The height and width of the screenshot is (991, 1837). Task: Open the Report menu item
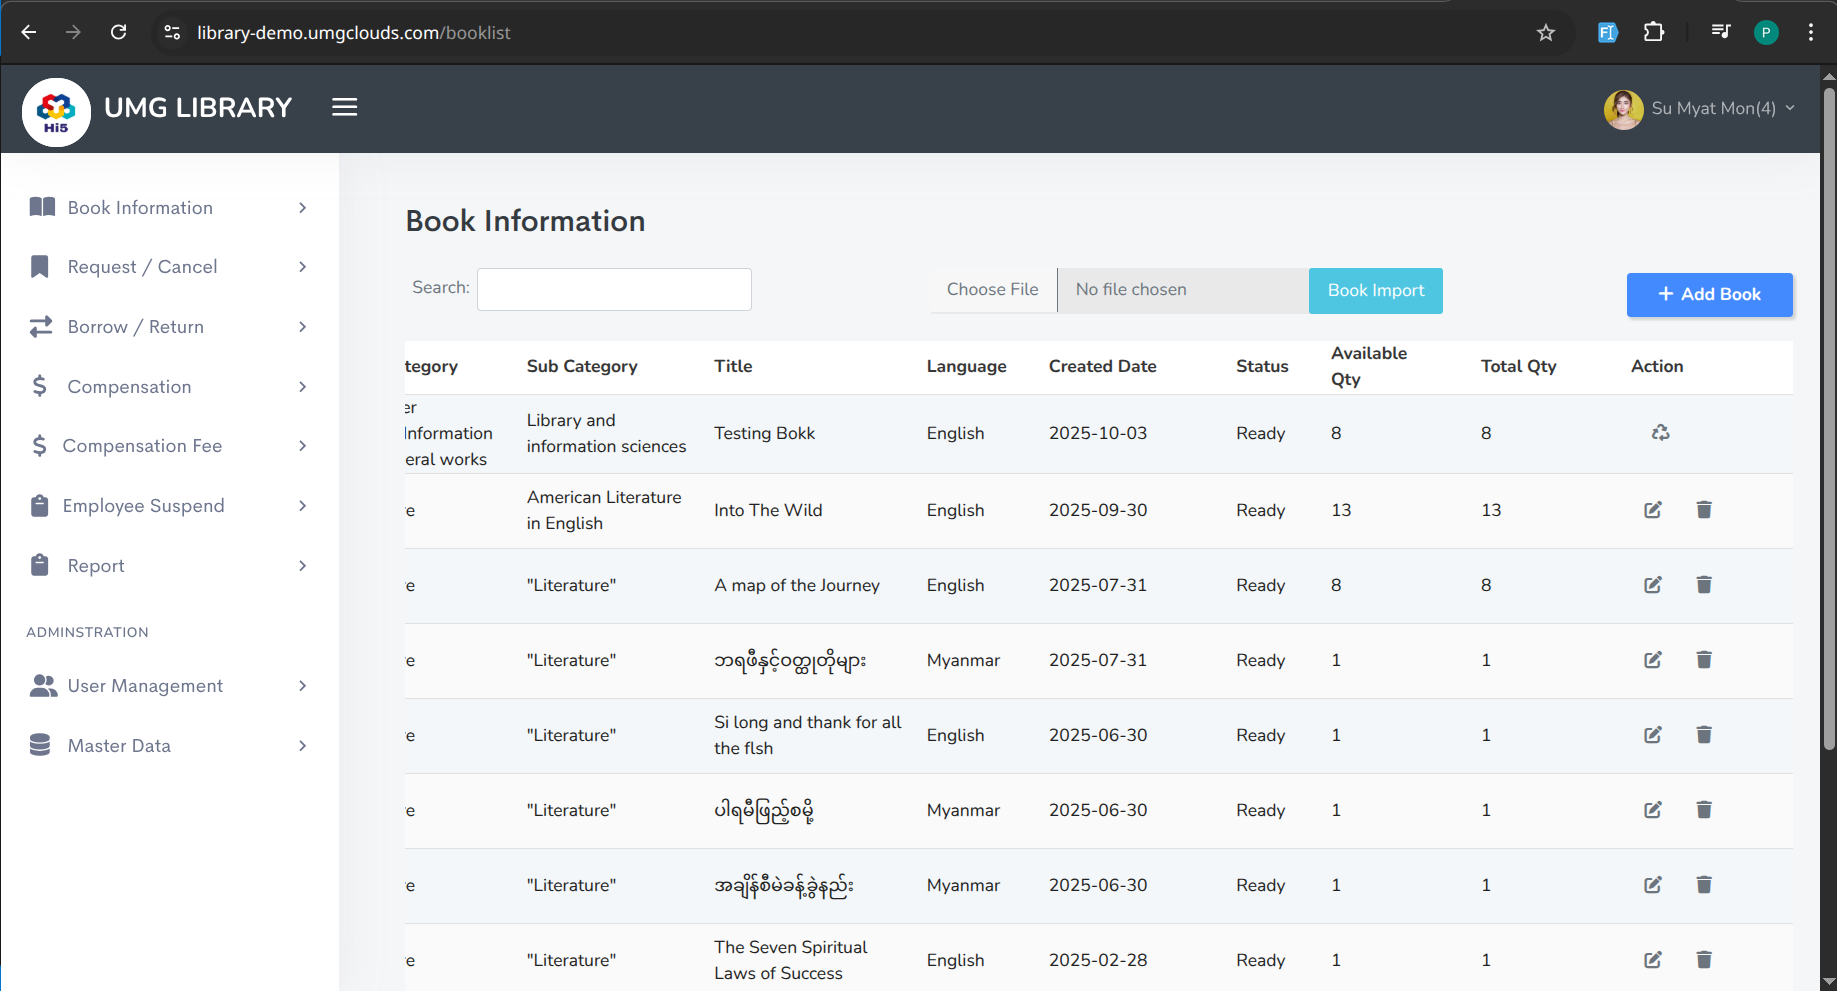pyautogui.click(x=168, y=566)
